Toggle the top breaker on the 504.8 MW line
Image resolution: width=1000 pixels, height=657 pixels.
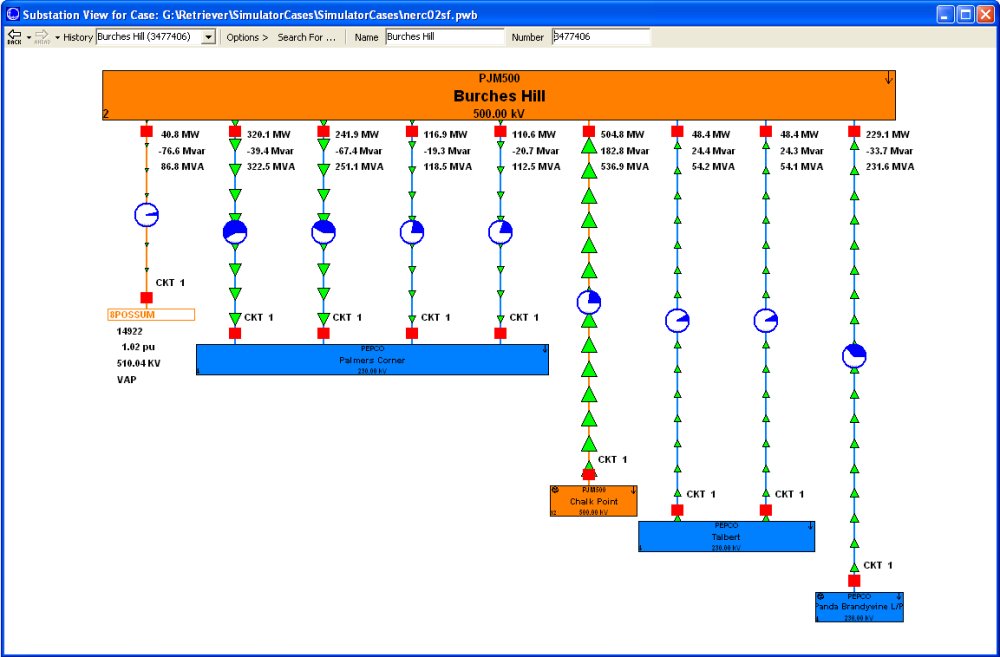589,132
